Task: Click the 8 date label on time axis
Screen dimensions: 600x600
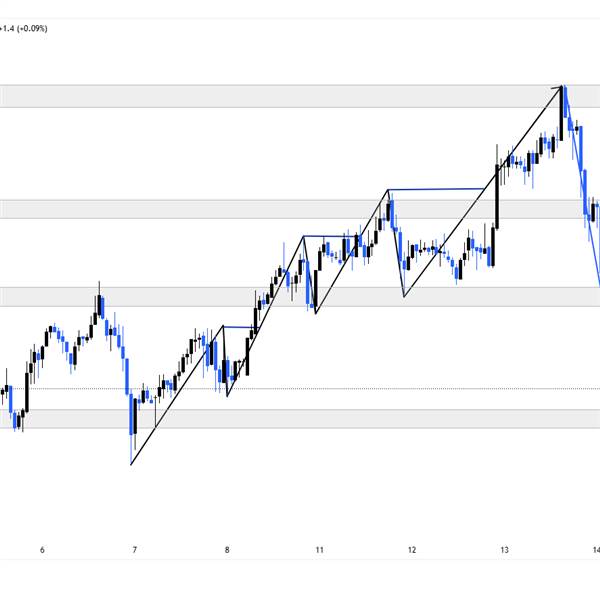Action: (227, 550)
